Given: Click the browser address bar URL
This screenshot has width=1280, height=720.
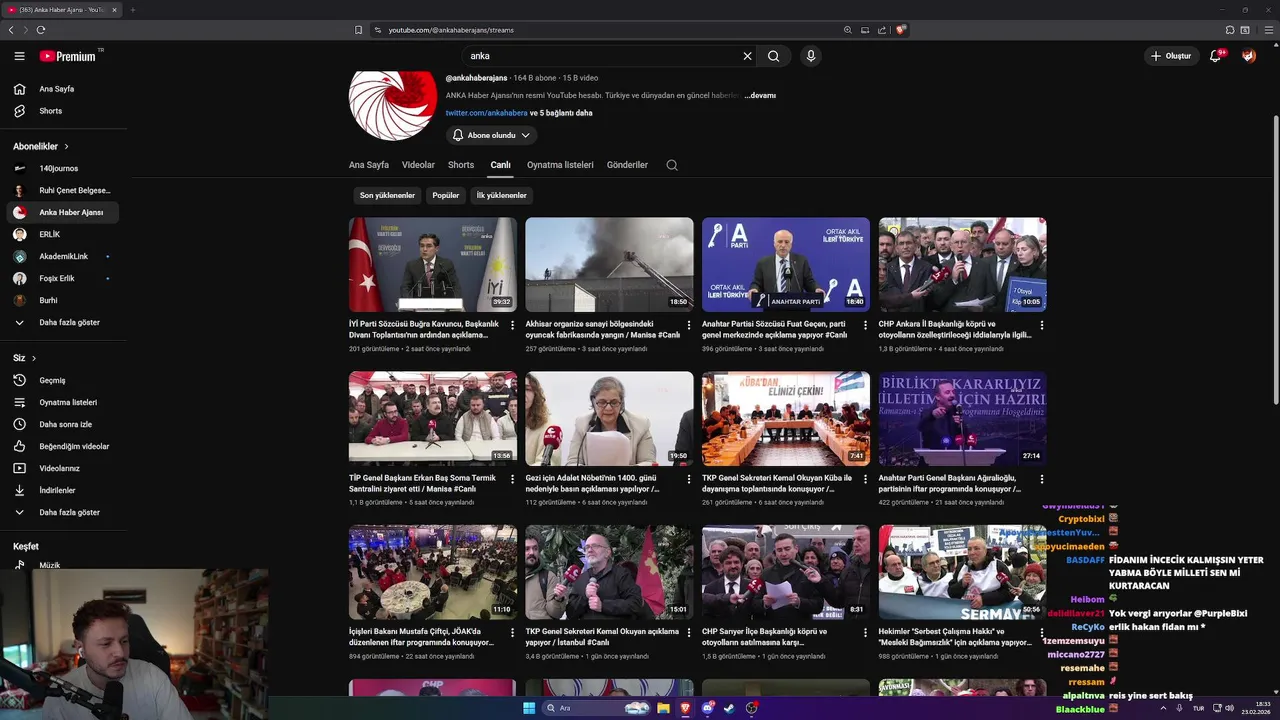Looking at the screenshot, I should 451,30.
